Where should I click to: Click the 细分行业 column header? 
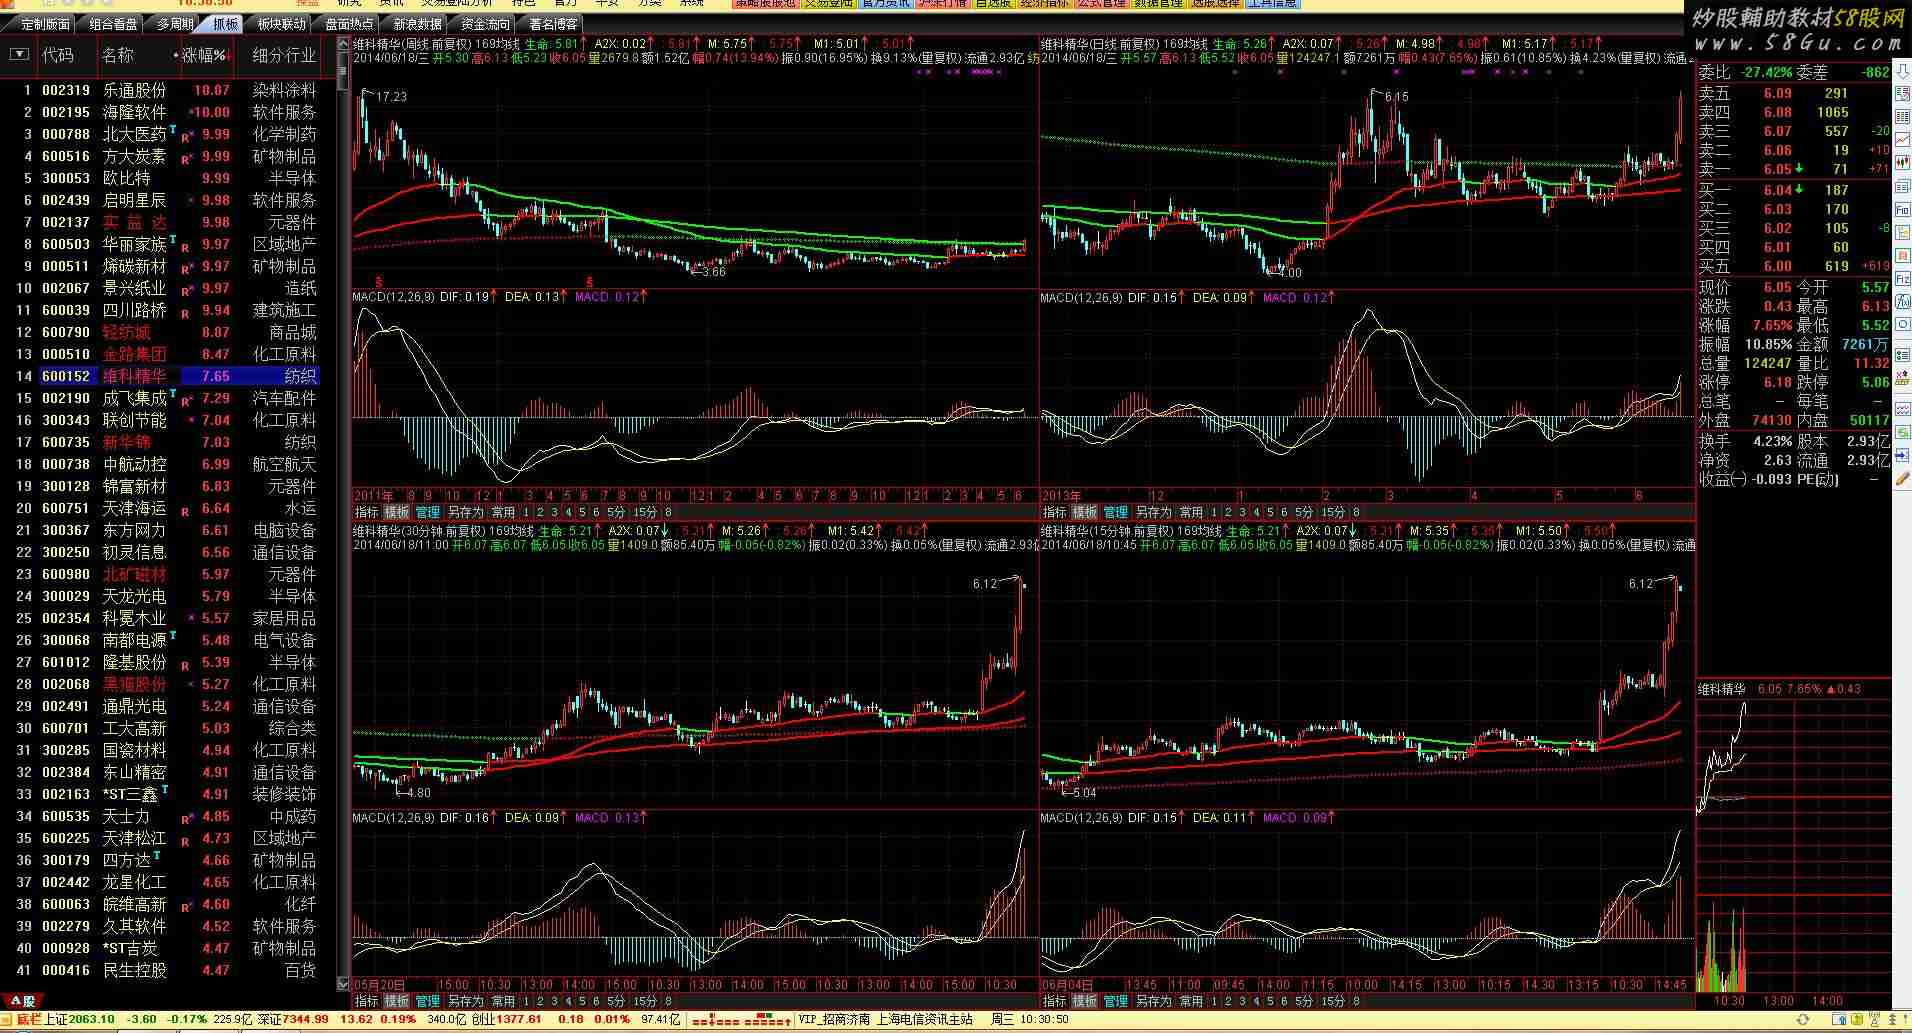tap(284, 55)
